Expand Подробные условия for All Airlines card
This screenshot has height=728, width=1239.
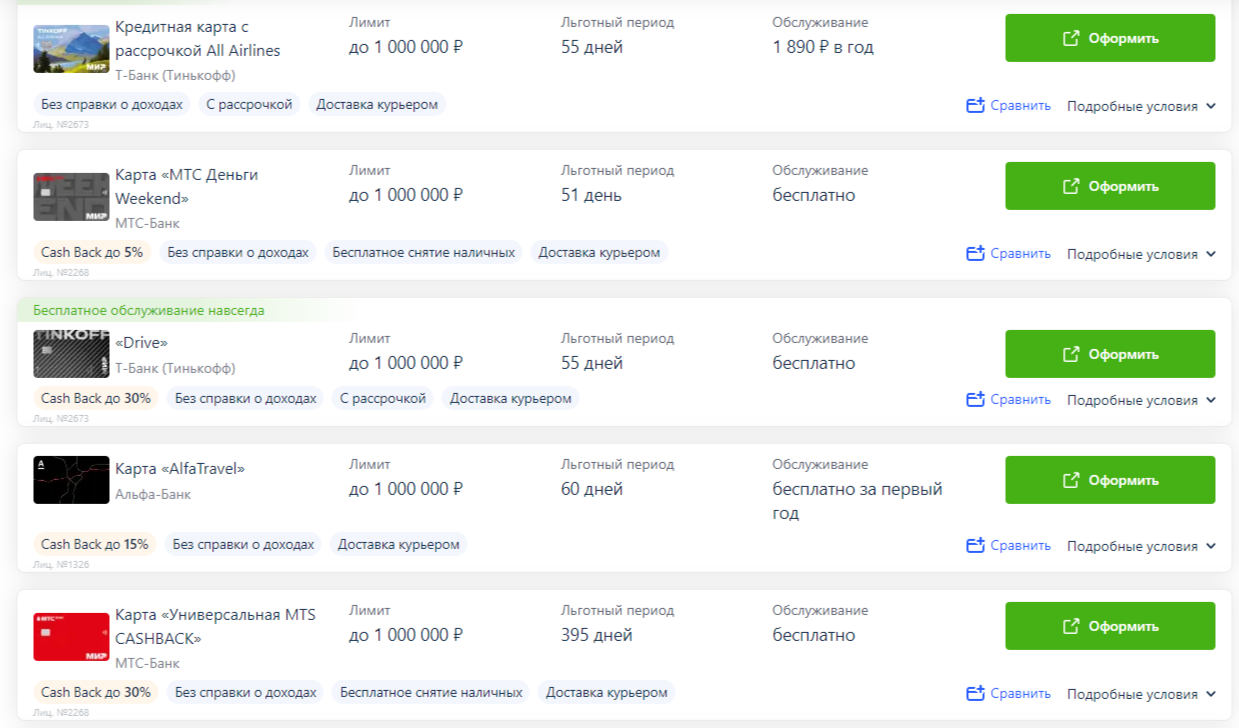click(1141, 106)
